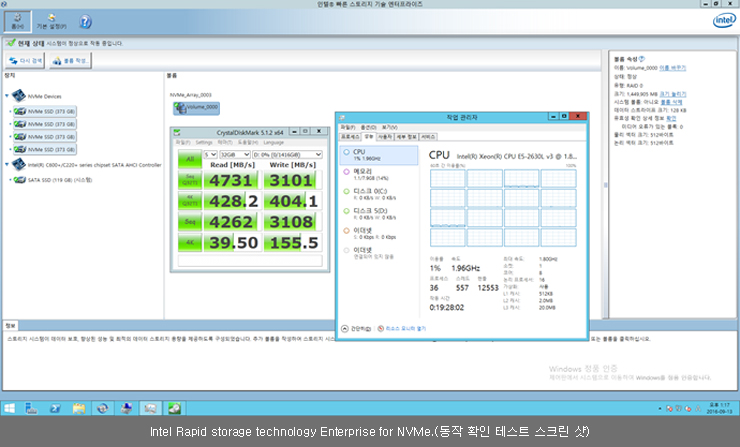Select the CPU item in Task Manager sidebar

click(x=379, y=155)
